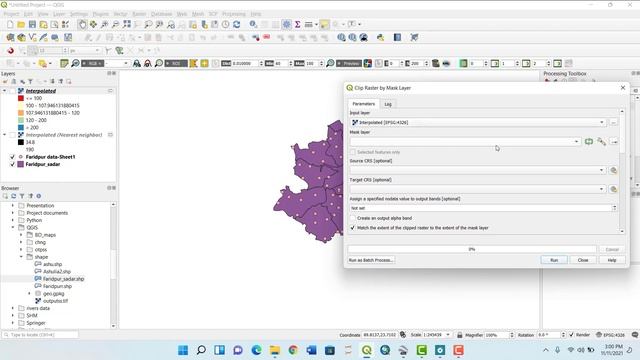
Task: Click the mask layer Edit Features icon
Action: [x=601, y=142]
